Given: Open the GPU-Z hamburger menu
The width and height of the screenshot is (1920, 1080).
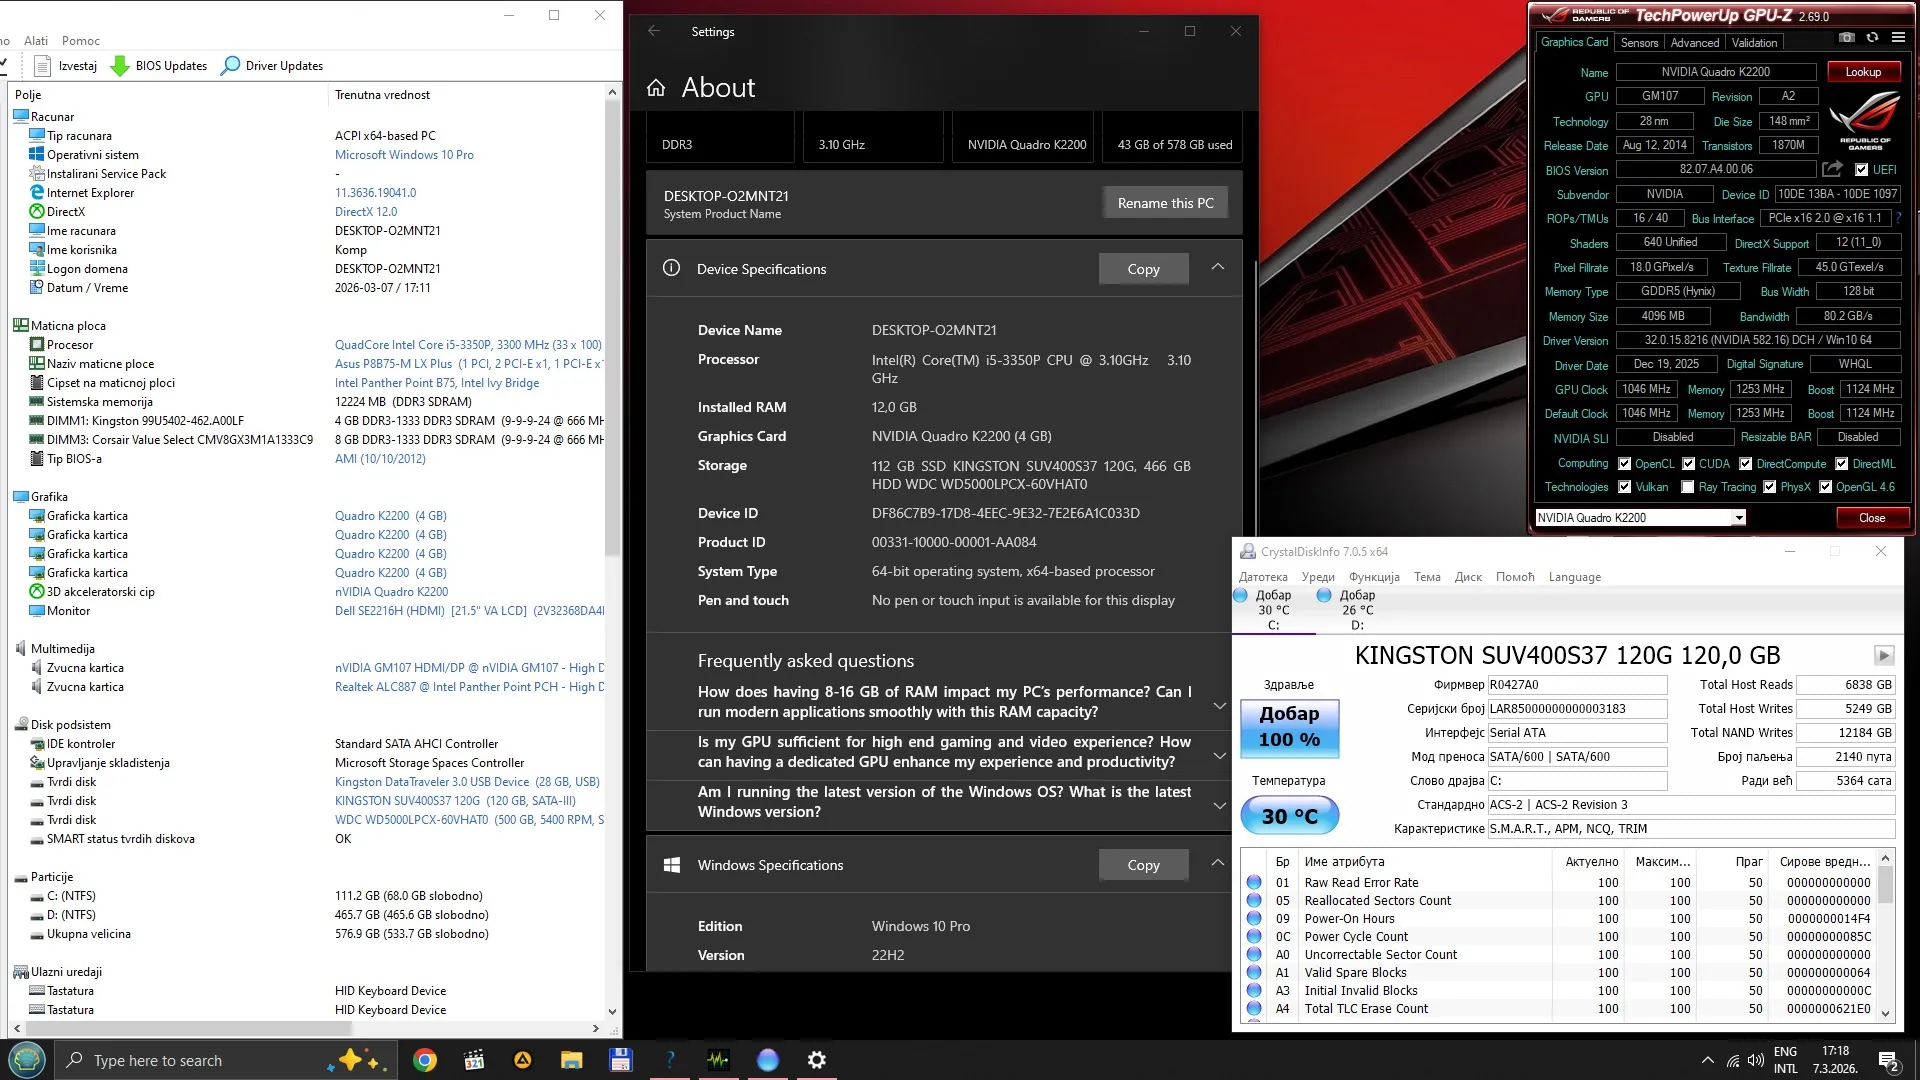Looking at the screenshot, I should 1898,38.
